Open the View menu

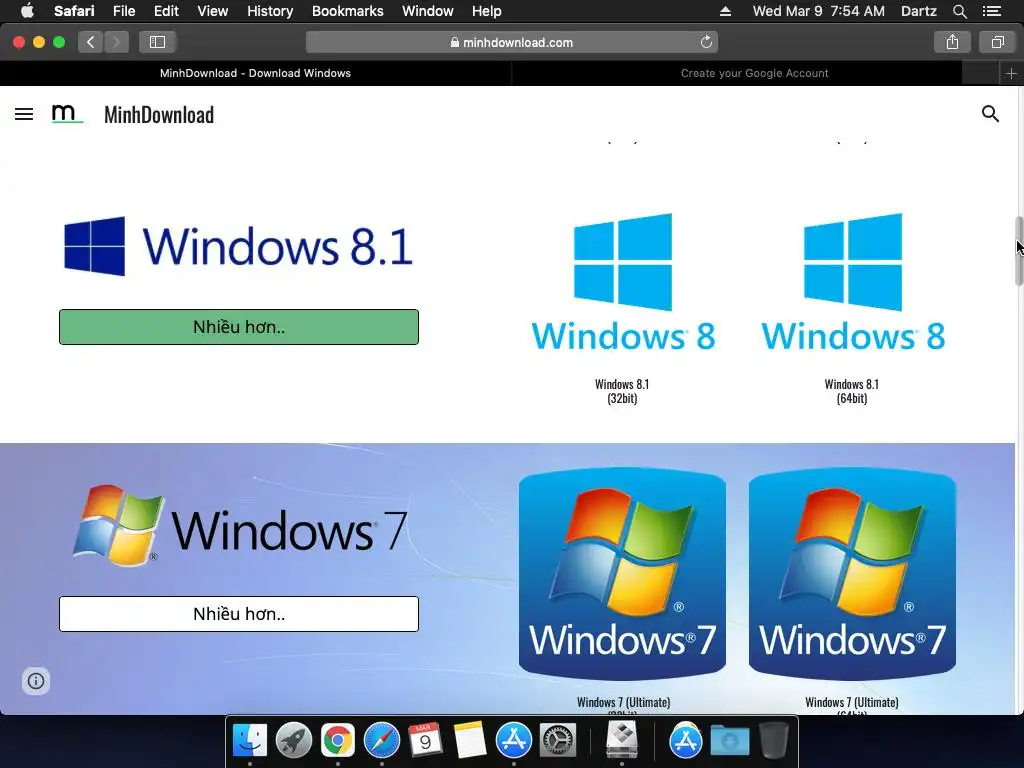pos(213,11)
